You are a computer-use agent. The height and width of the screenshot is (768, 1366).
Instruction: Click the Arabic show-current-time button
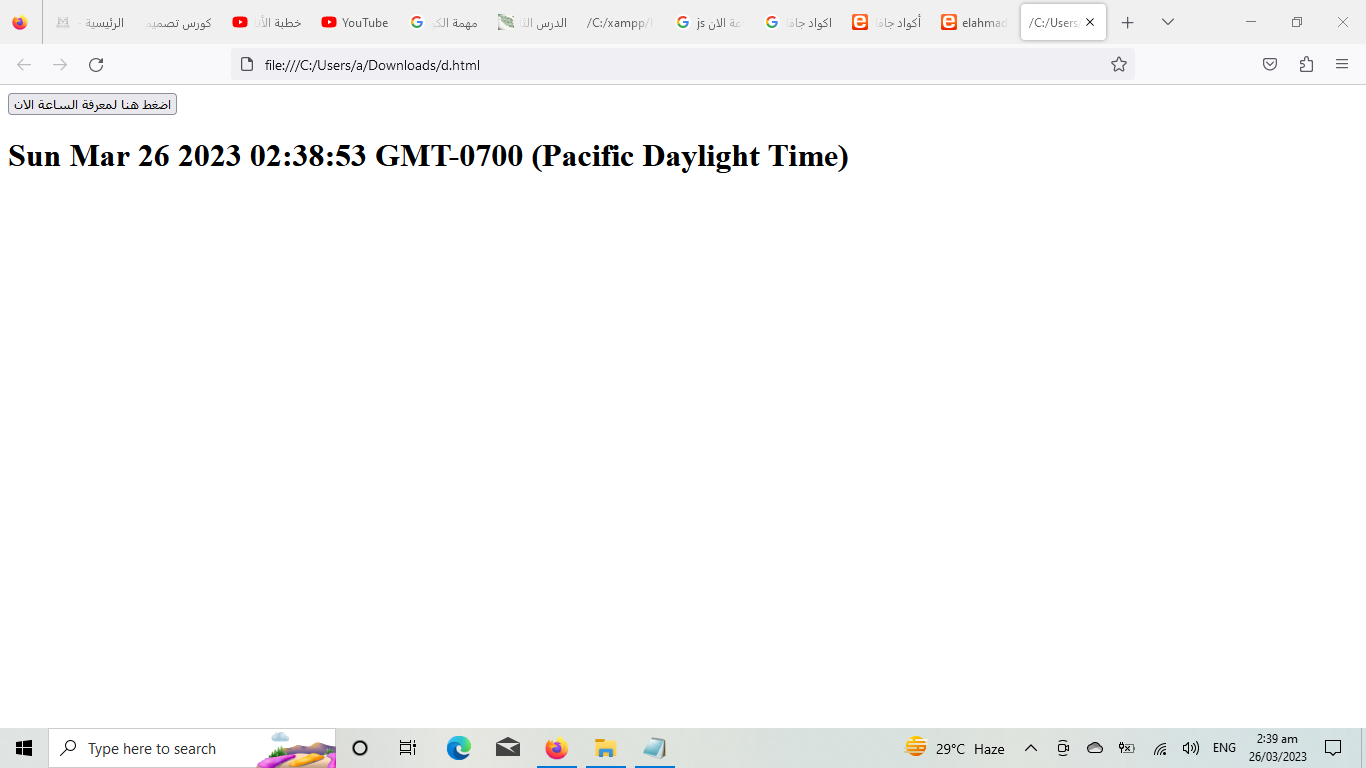pyautogui.click(x=92, y=104)
